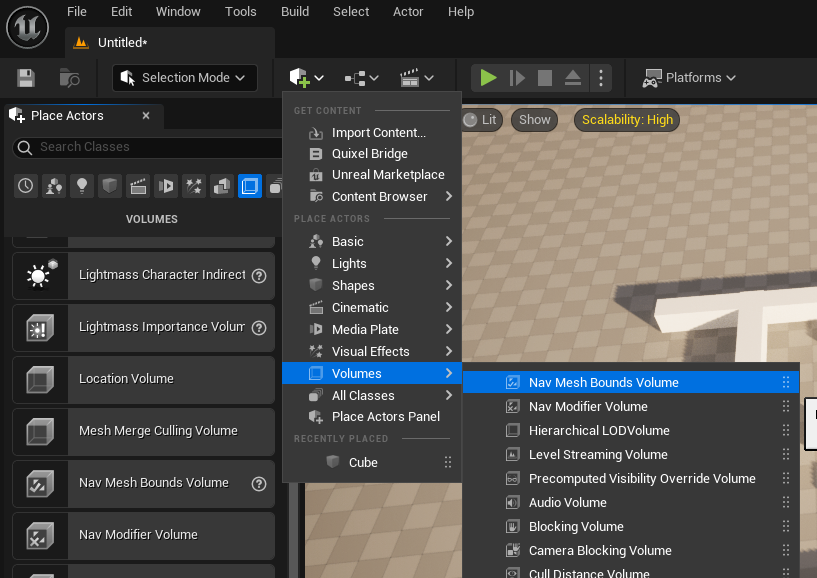Image resolution: width=817 pixels, height=578 pixels.
Task: Show Media Plate category icon in Place Actors
Action: click(x=166, y=186)
